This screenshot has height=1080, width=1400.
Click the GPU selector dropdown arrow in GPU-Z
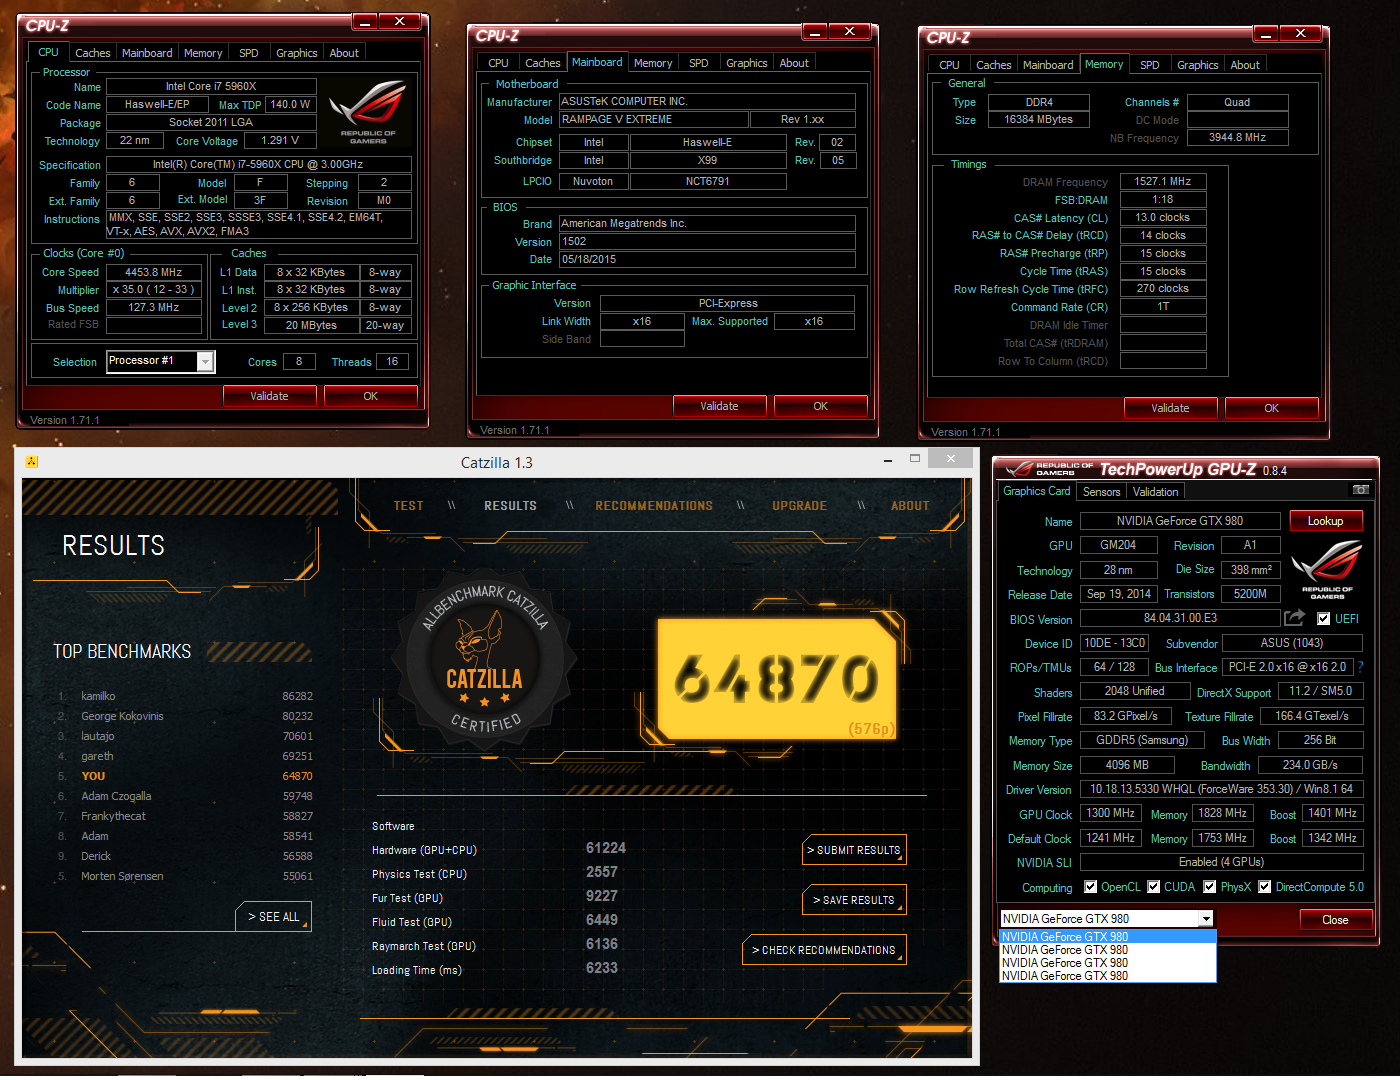[1207, 919]
